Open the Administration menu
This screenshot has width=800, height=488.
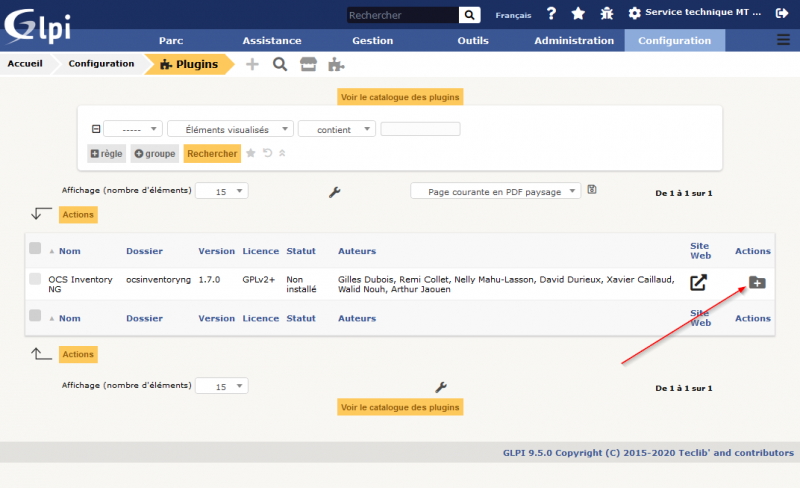pos(574,41)
